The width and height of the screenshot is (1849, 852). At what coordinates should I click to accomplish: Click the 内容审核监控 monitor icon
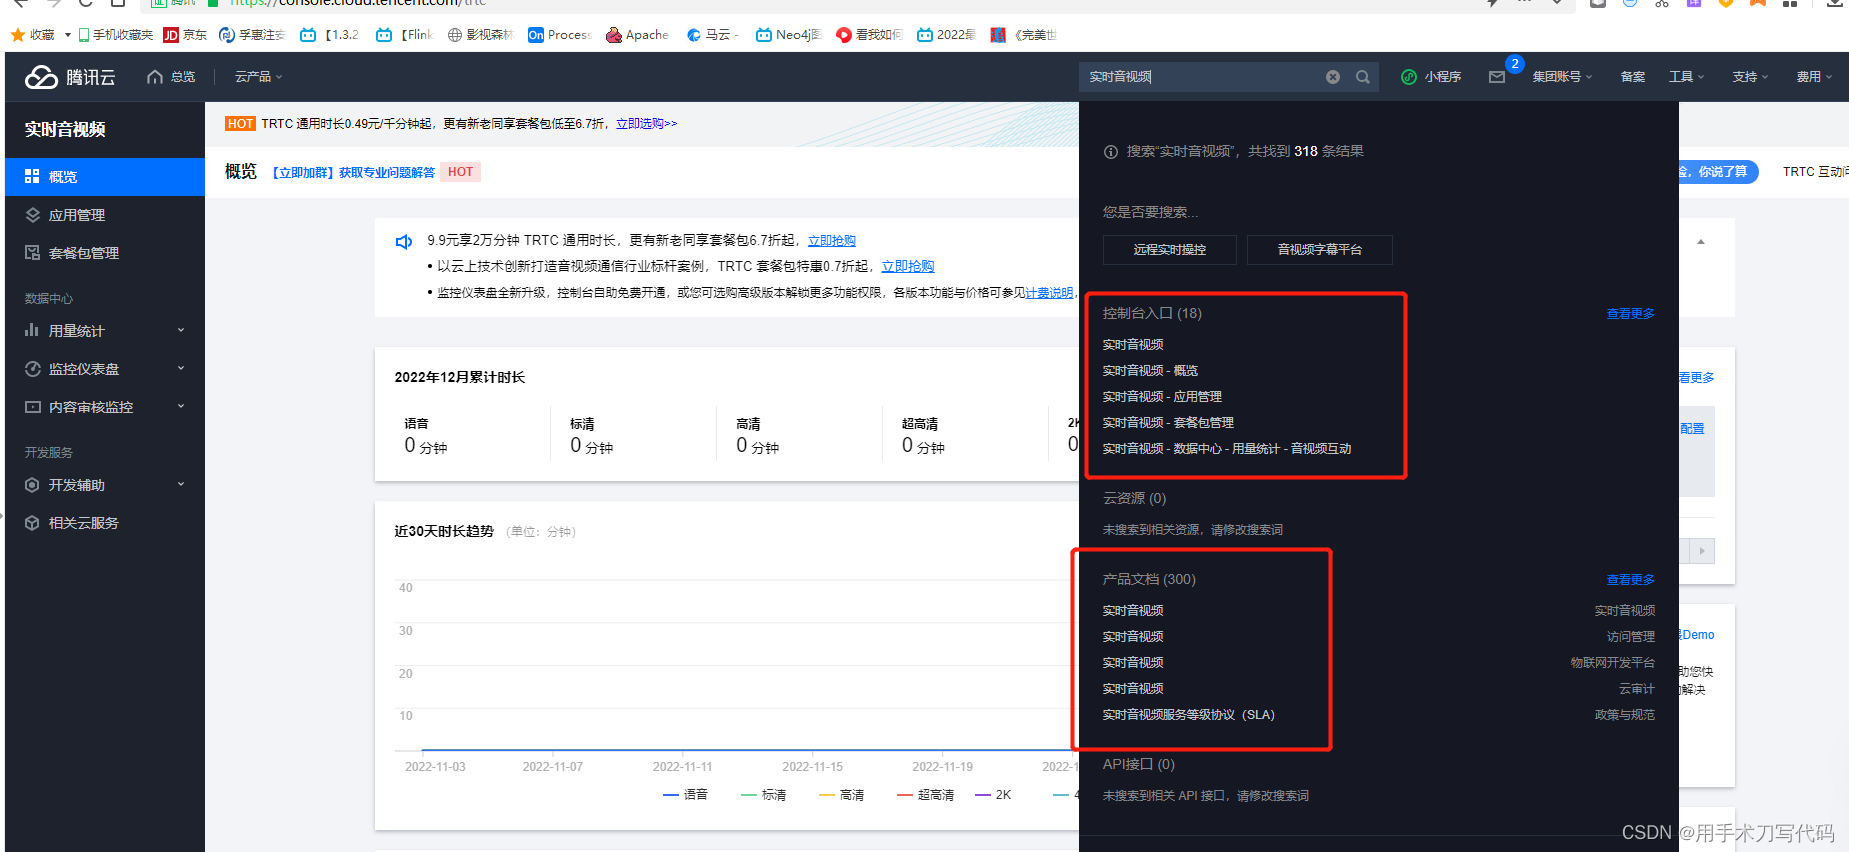click(x=32, y=407)
